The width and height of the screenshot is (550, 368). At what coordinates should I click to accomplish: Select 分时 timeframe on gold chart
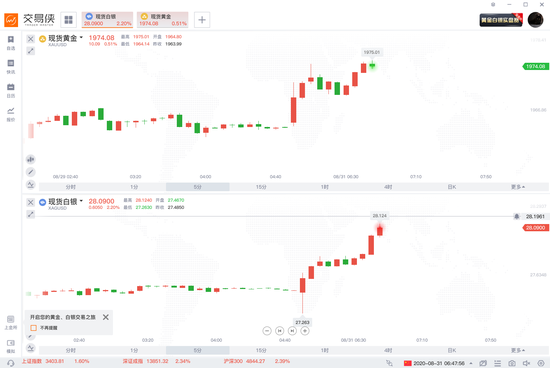click(x=71, y=187)
